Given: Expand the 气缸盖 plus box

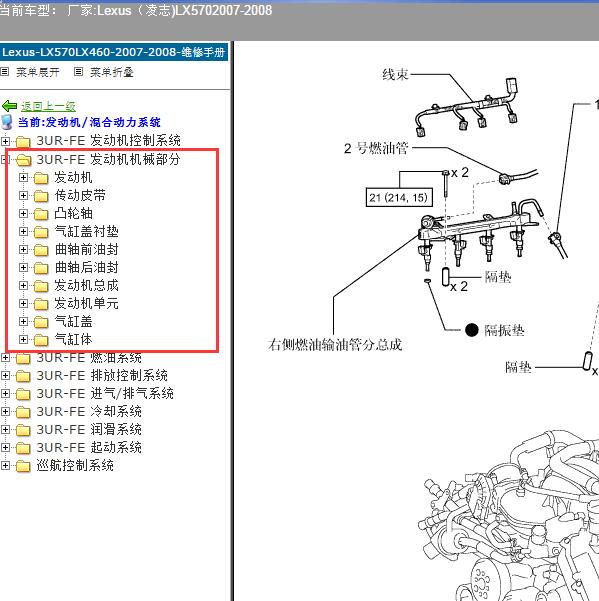Looking at the screenshot, I should (x=23, y=322).
